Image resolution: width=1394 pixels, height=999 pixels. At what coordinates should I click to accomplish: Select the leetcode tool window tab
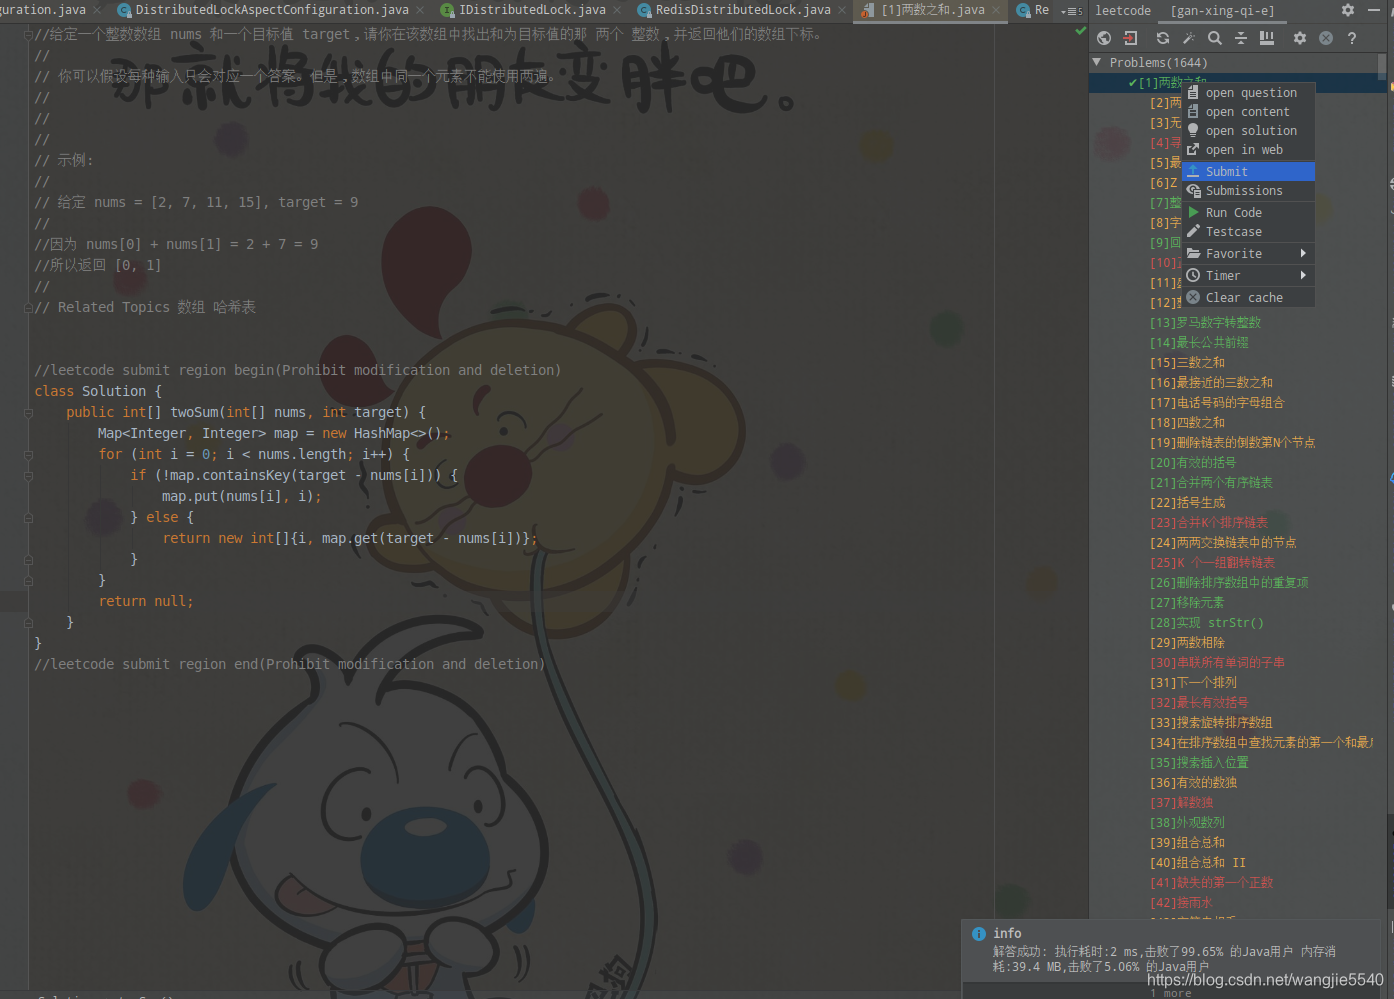pyautogui.click(x=1123, y=10)
